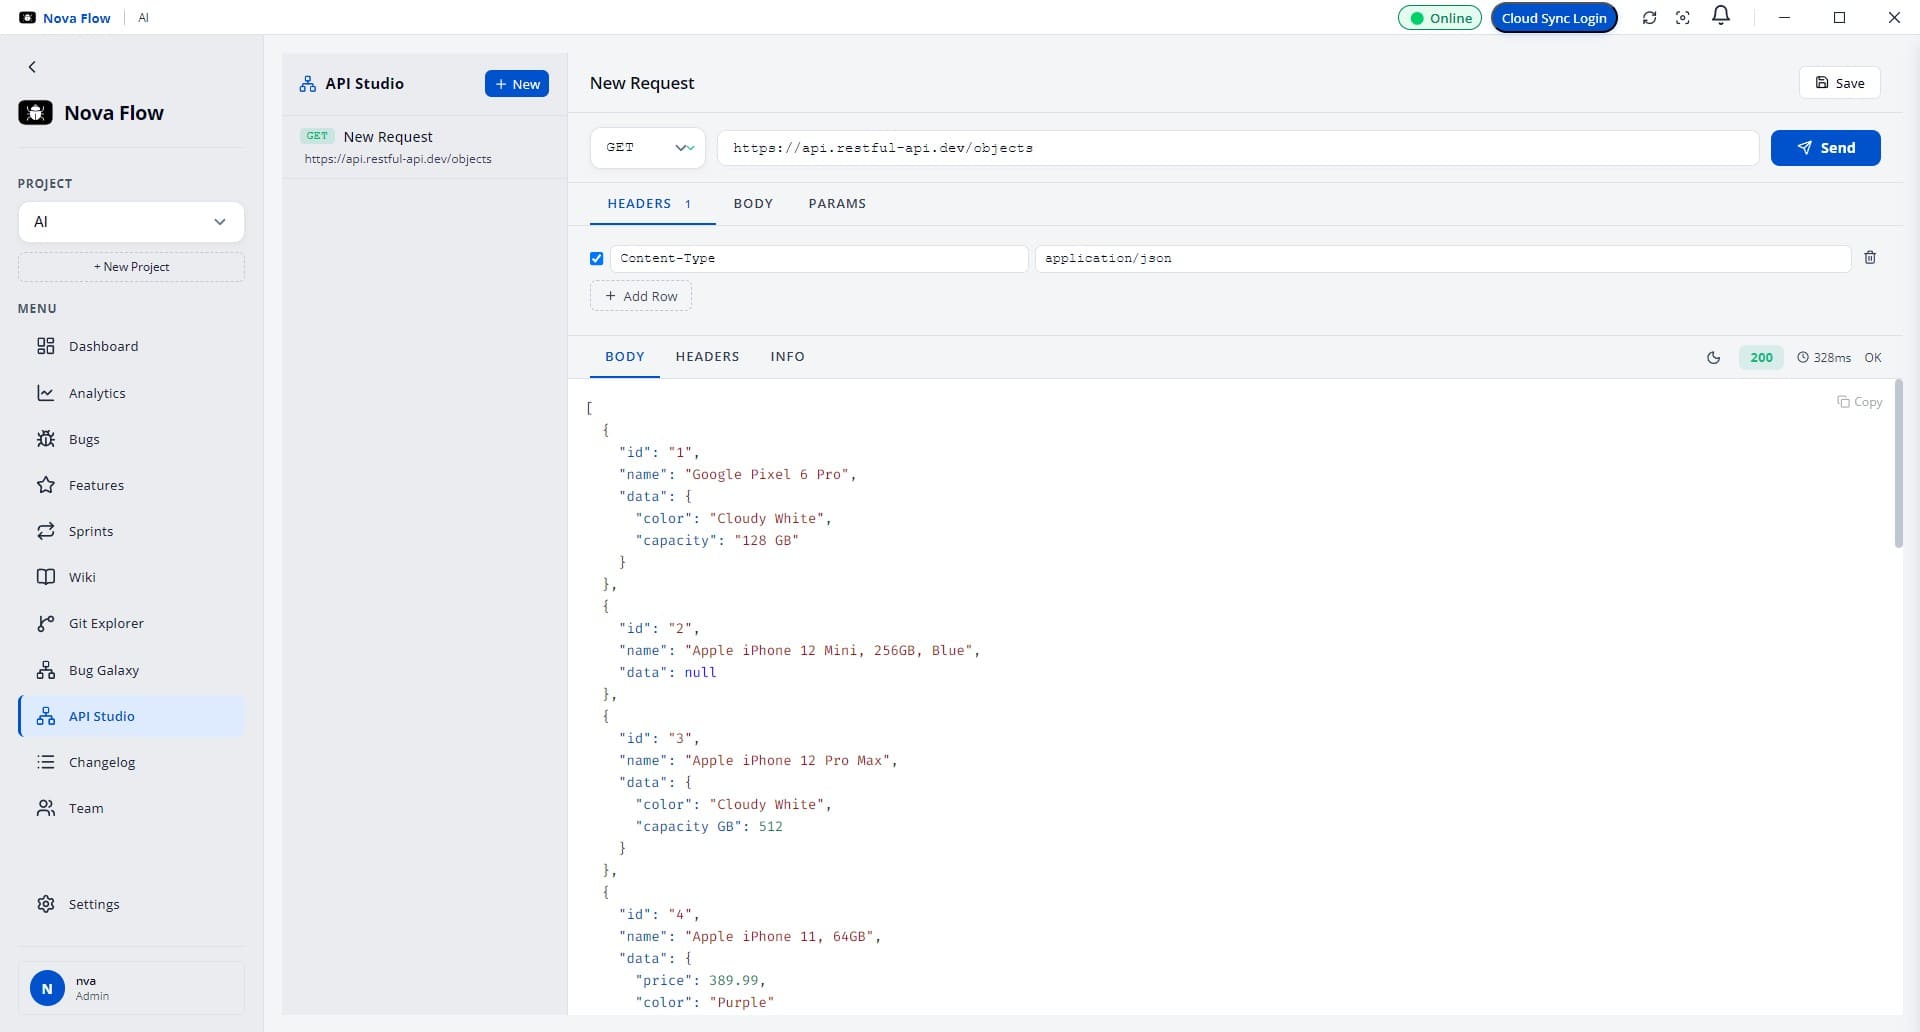Screen dimensions: 1920x1032
Task: Click the response body scrollbar
Action: (1898, 463)
